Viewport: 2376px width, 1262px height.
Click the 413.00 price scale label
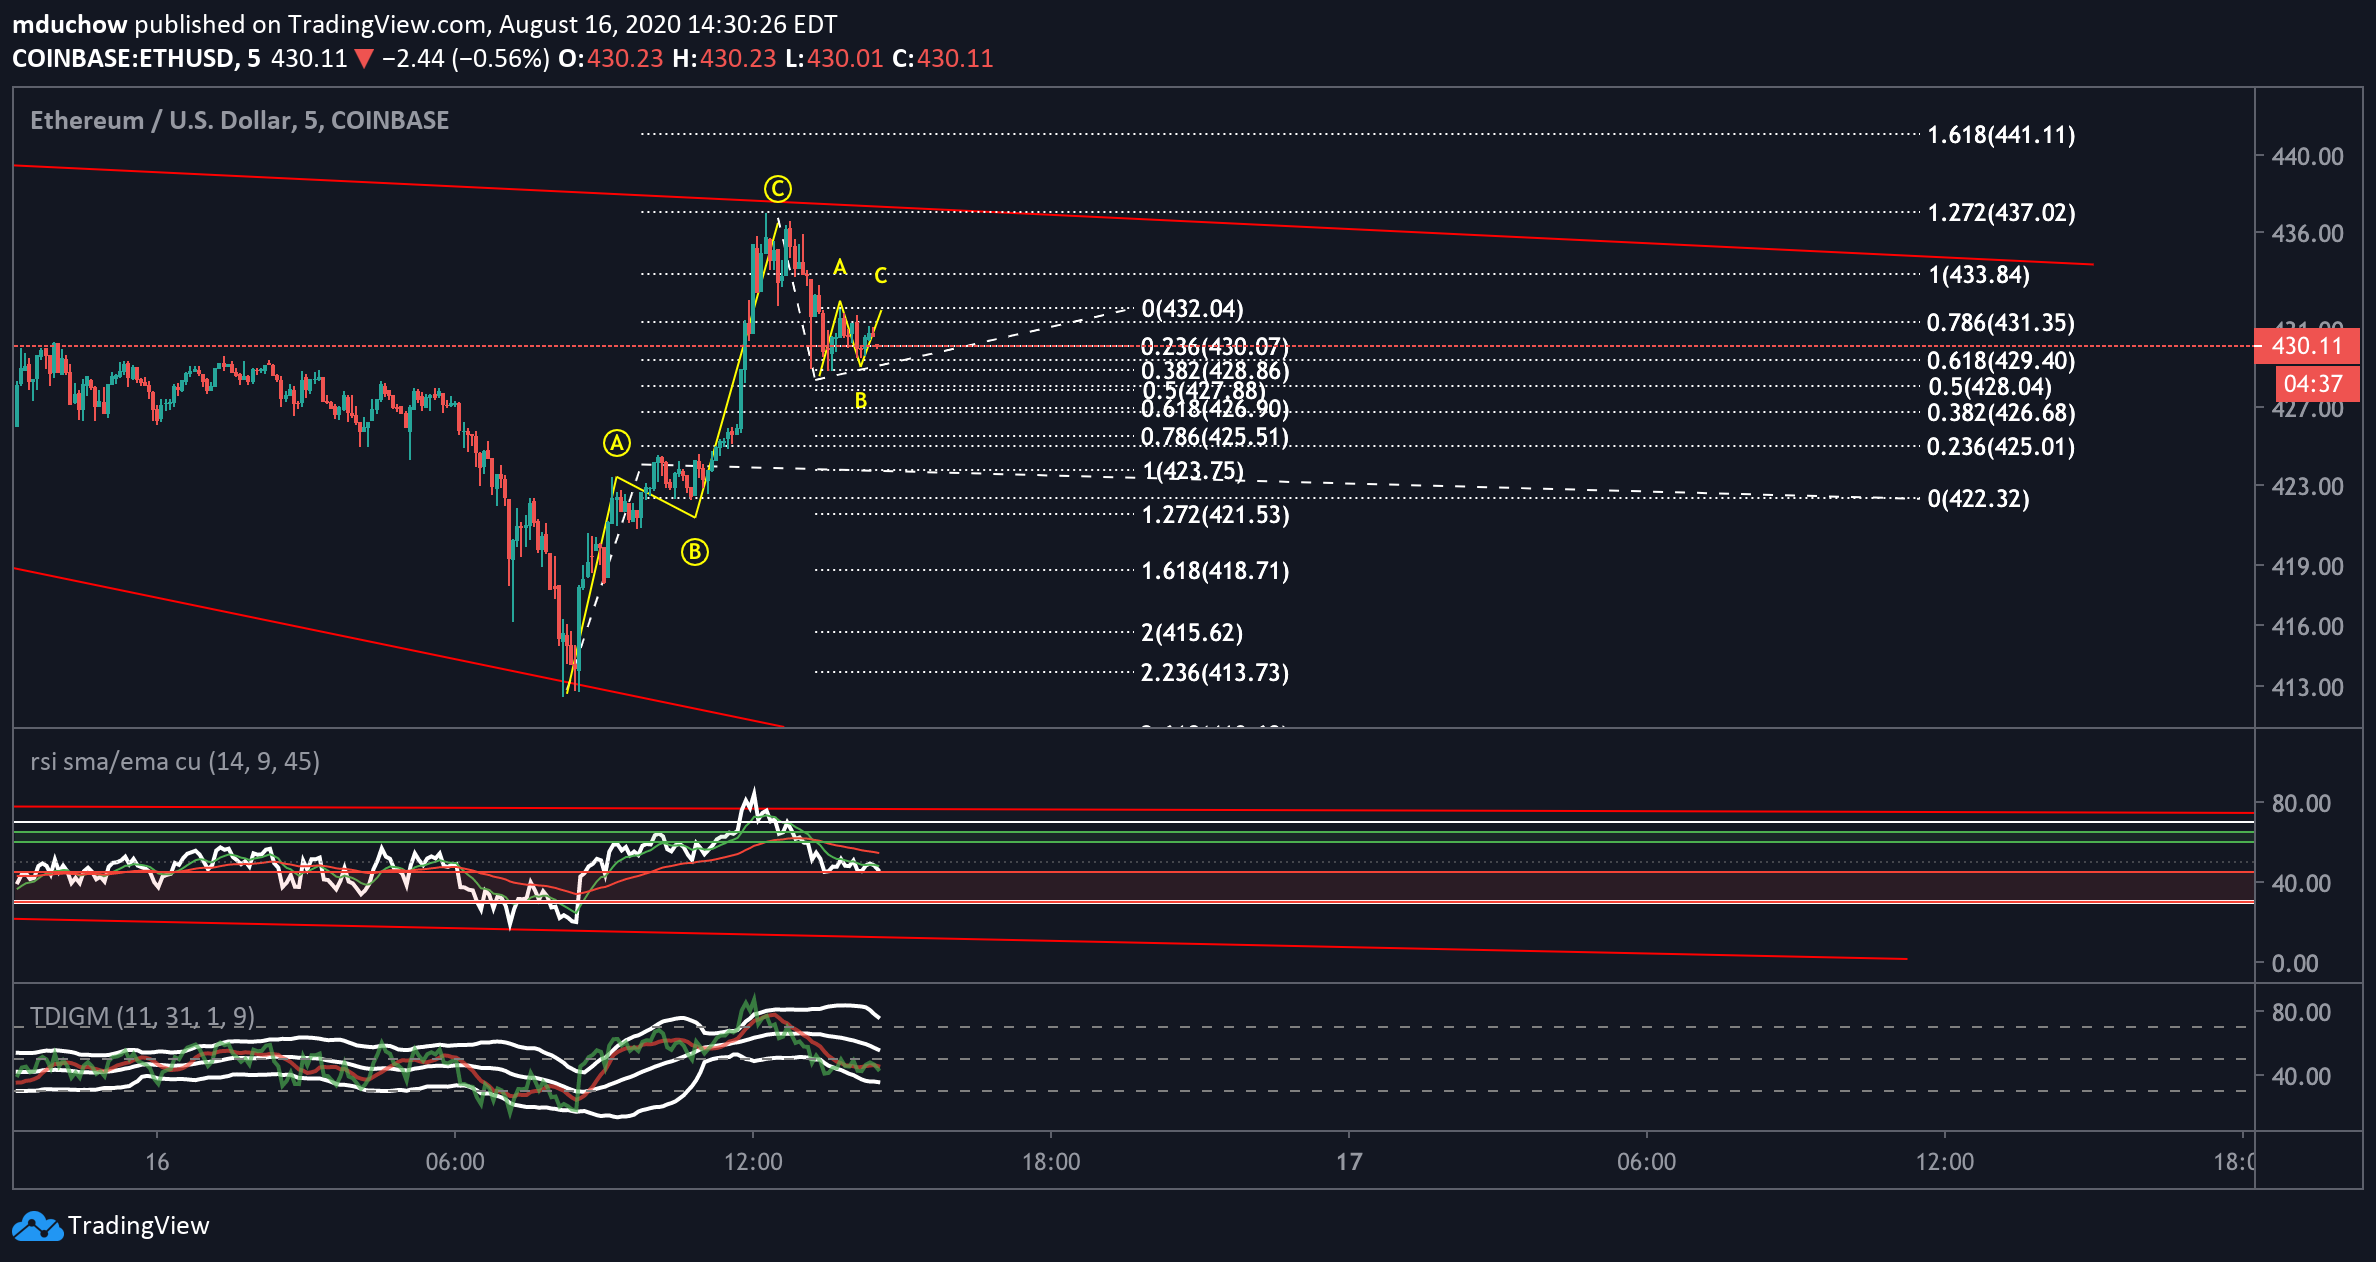pyautogui.click(x=2308, y=688)
